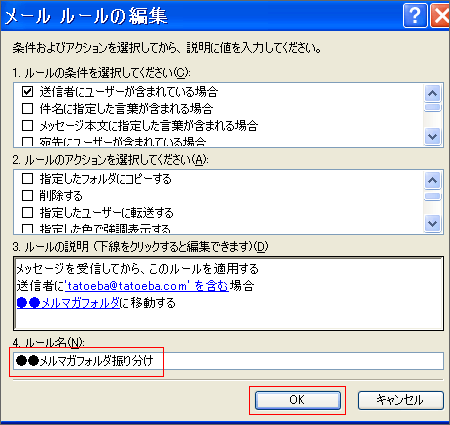Check 件名に指定した言葉が含まれる場合 condition

(27, 109)
